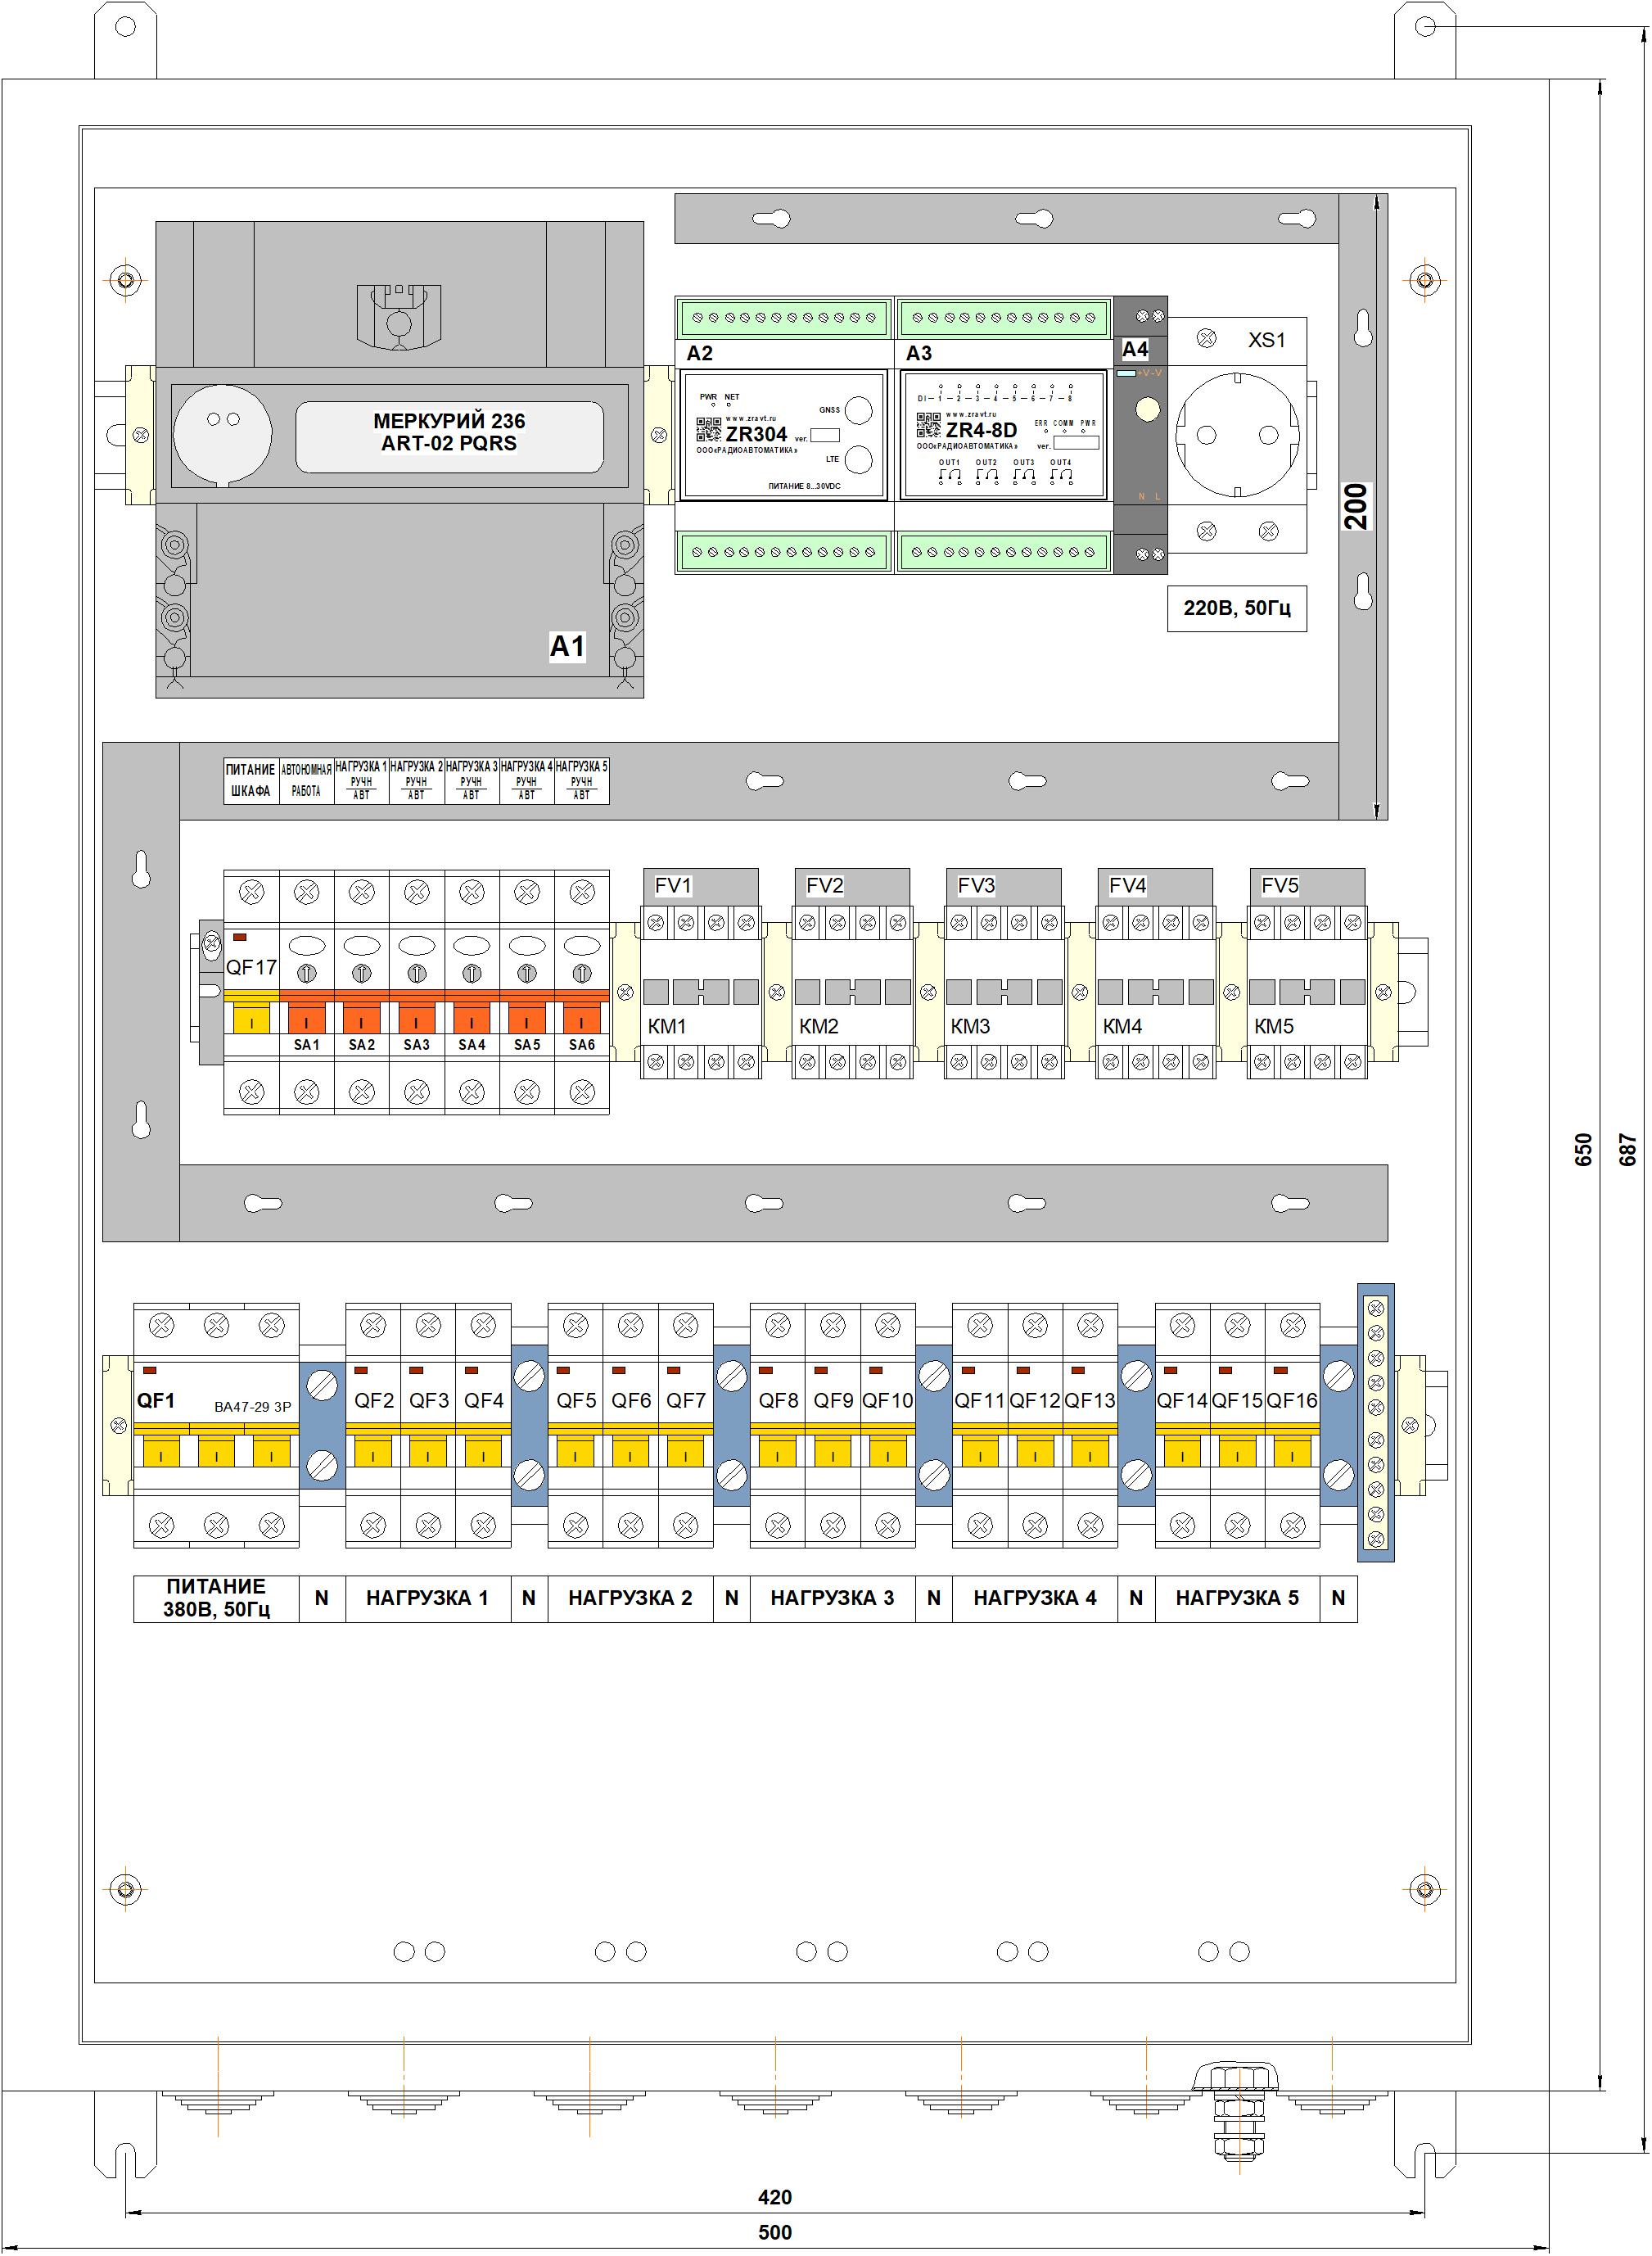
Task: Toggle the QF17 breaker lever
Action: (251, 1019)
